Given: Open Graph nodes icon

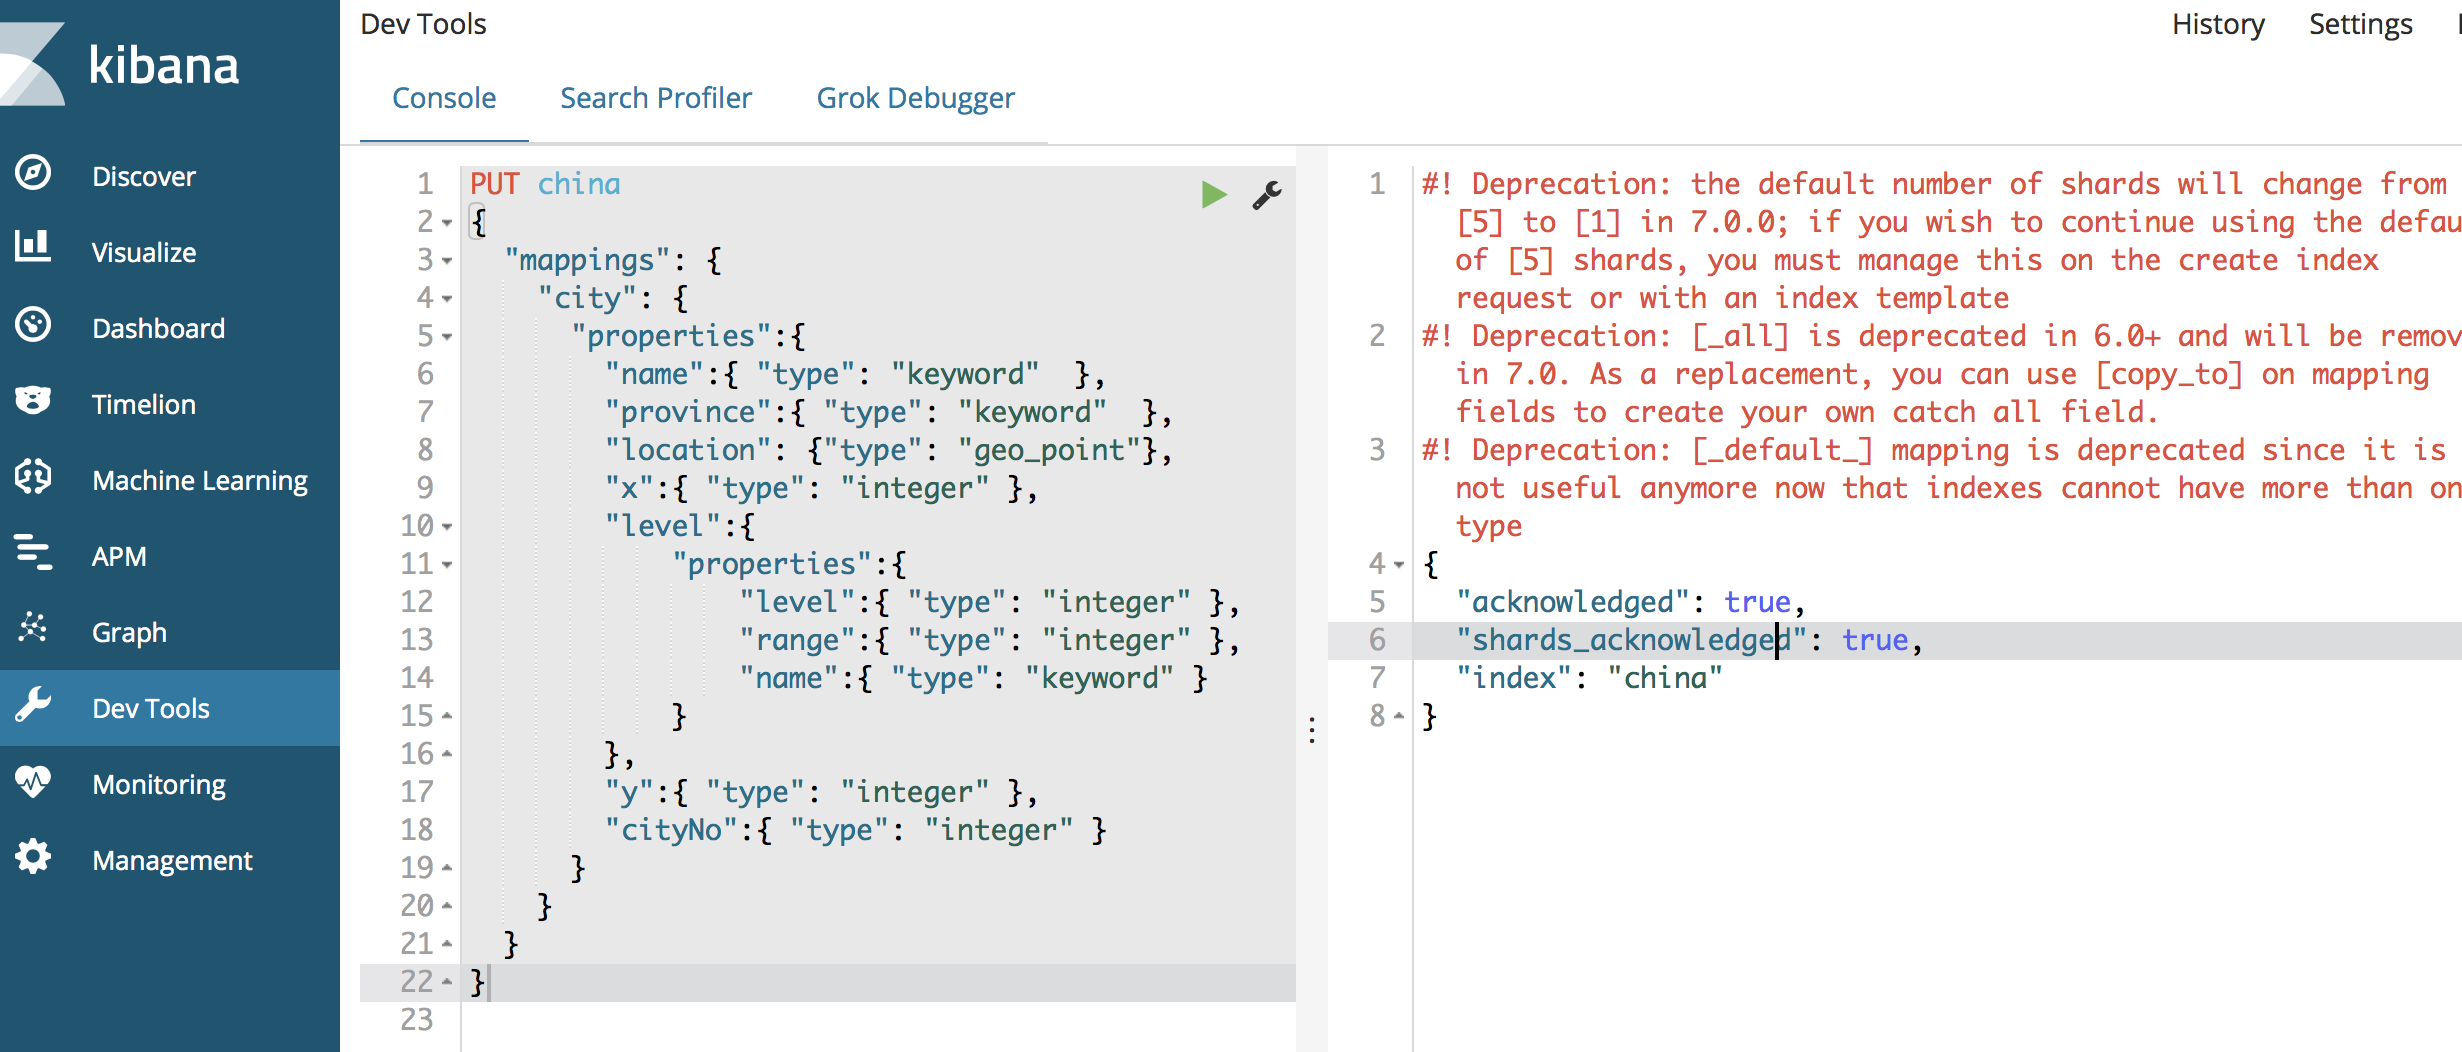Looking at the screenshot, I should [33, 628].
